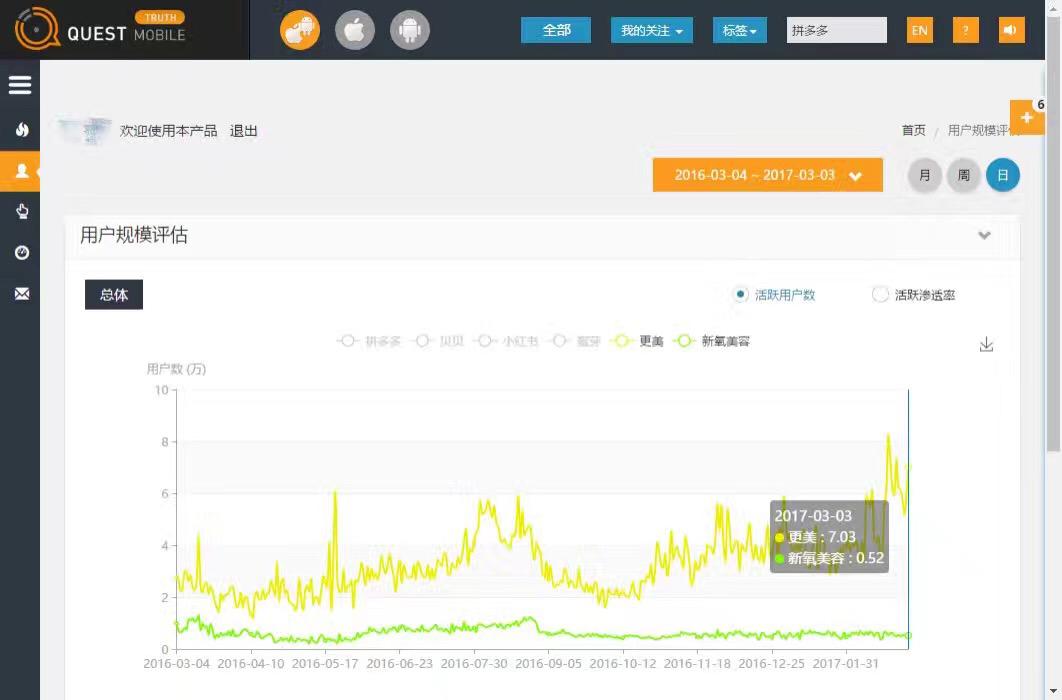Screen dimensions: 1062x700
Task: Open the date range dropdown
Action: click(767, 175)
